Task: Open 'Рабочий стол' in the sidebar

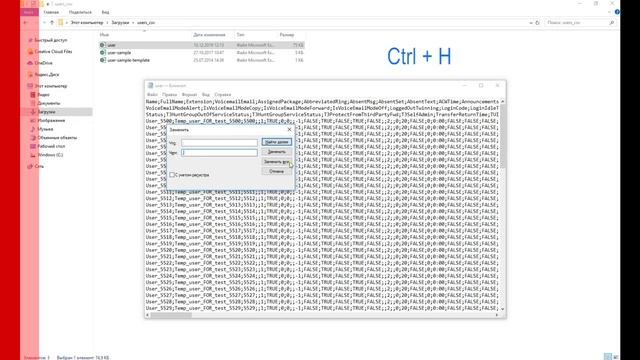Action: (x=51, y=146)
